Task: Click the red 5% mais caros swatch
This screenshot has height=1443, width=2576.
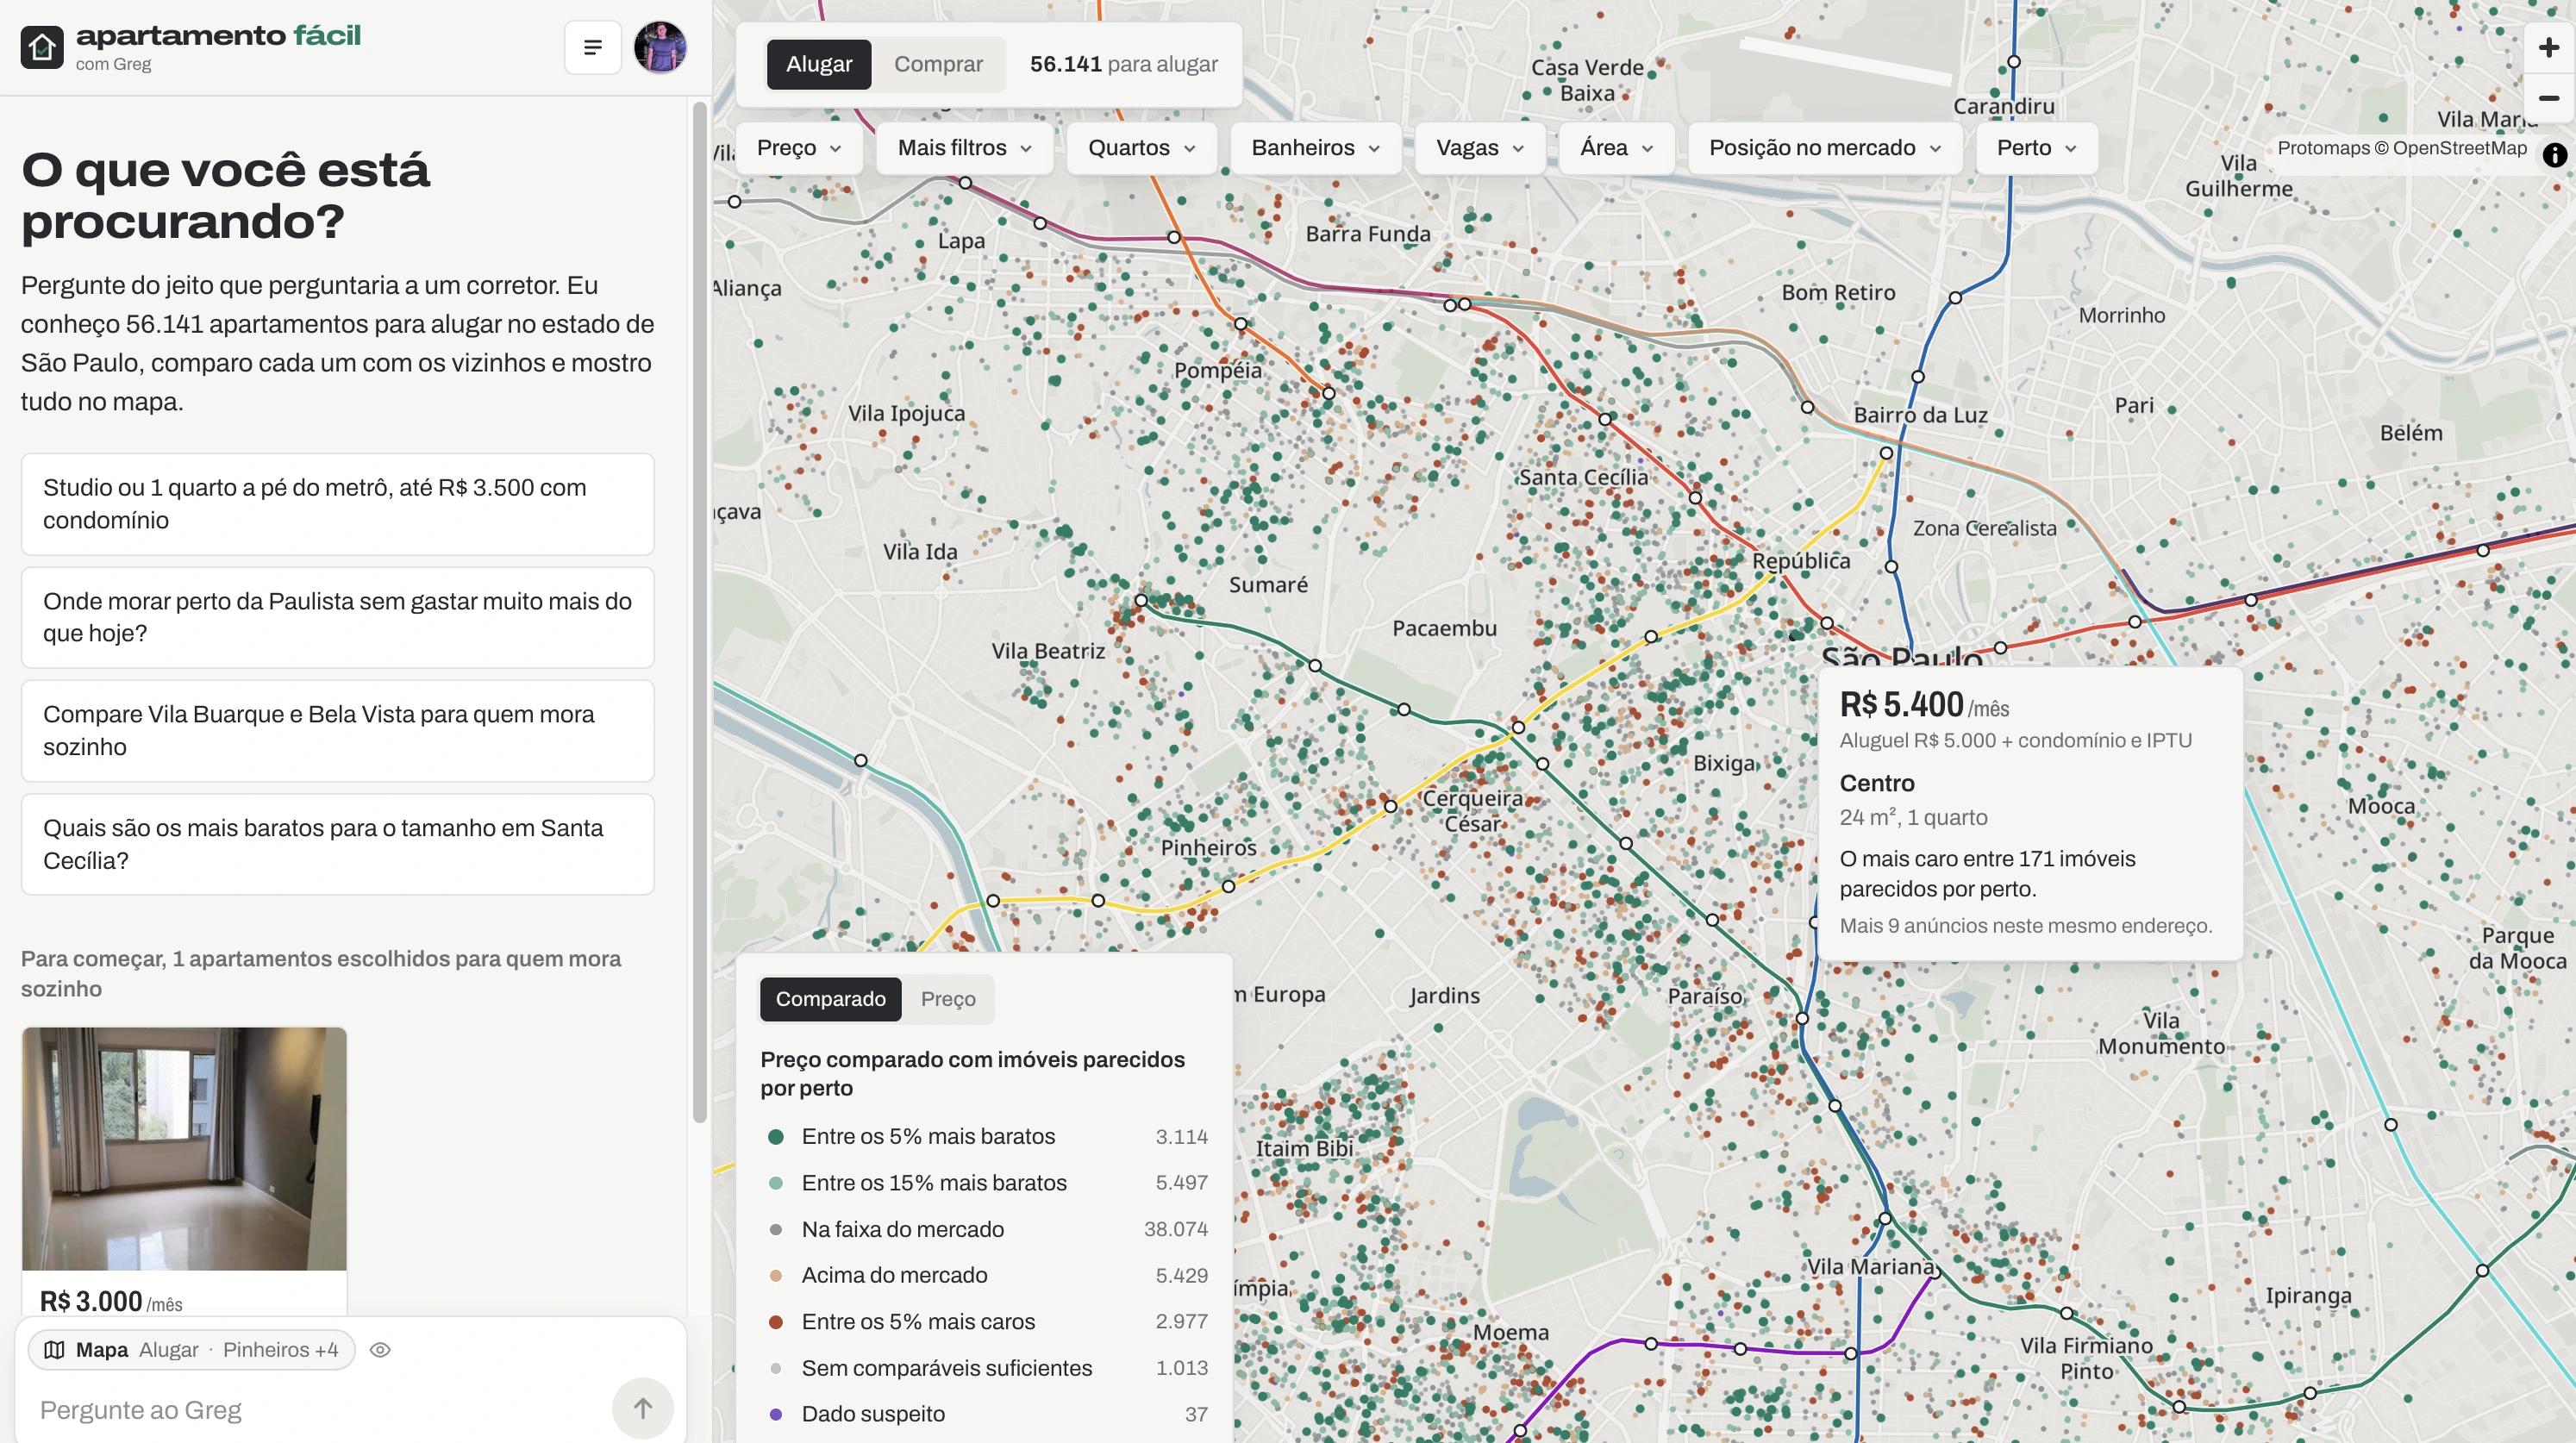Action: tap(775, 1321)
